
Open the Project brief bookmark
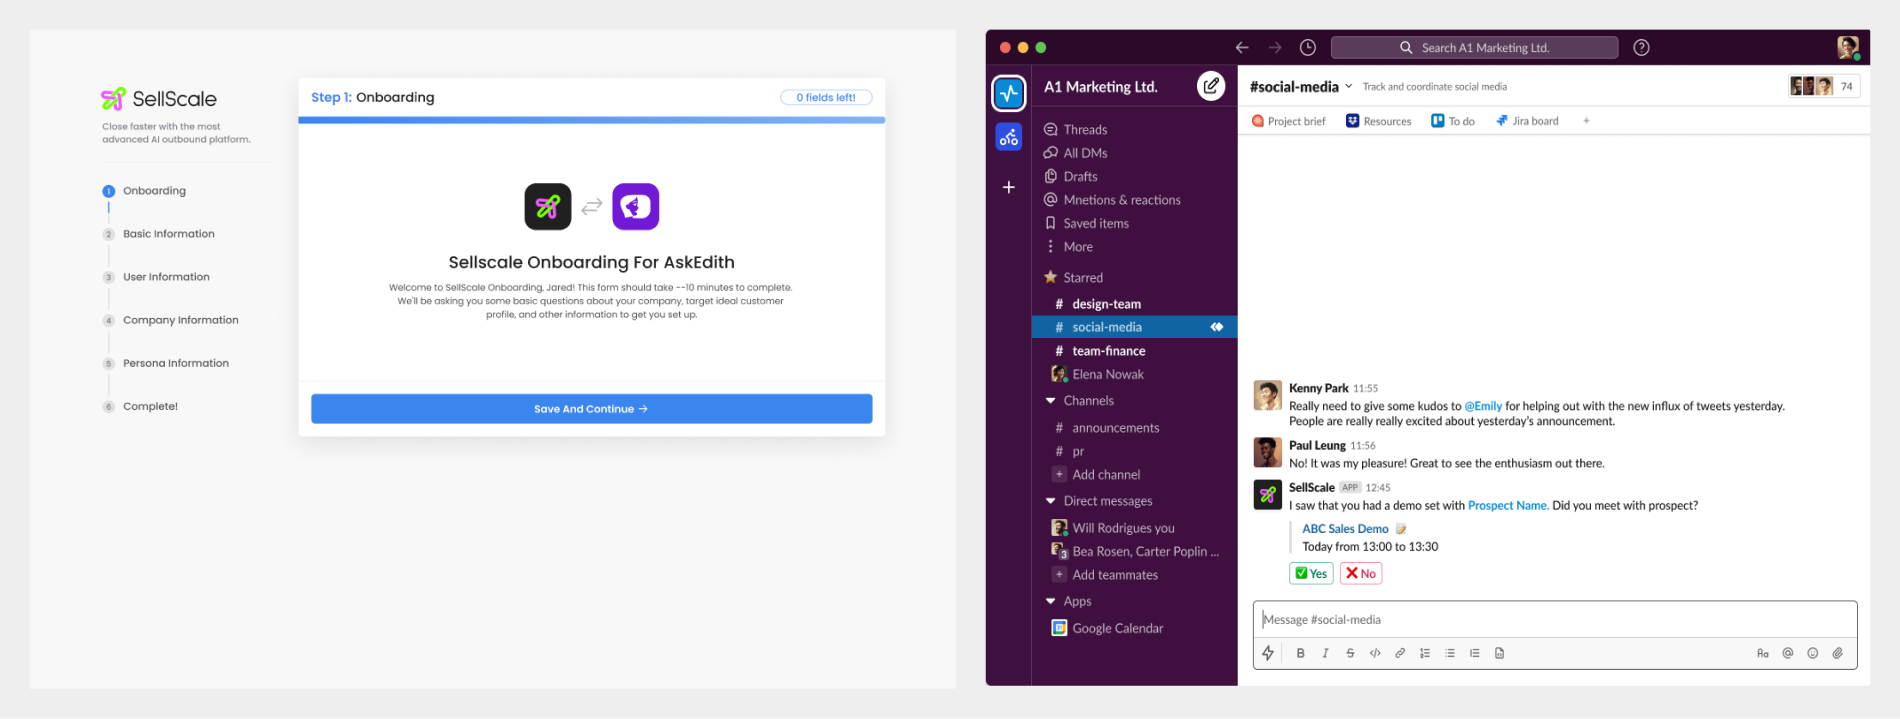pyautogui.click(x=1288, y=121)
